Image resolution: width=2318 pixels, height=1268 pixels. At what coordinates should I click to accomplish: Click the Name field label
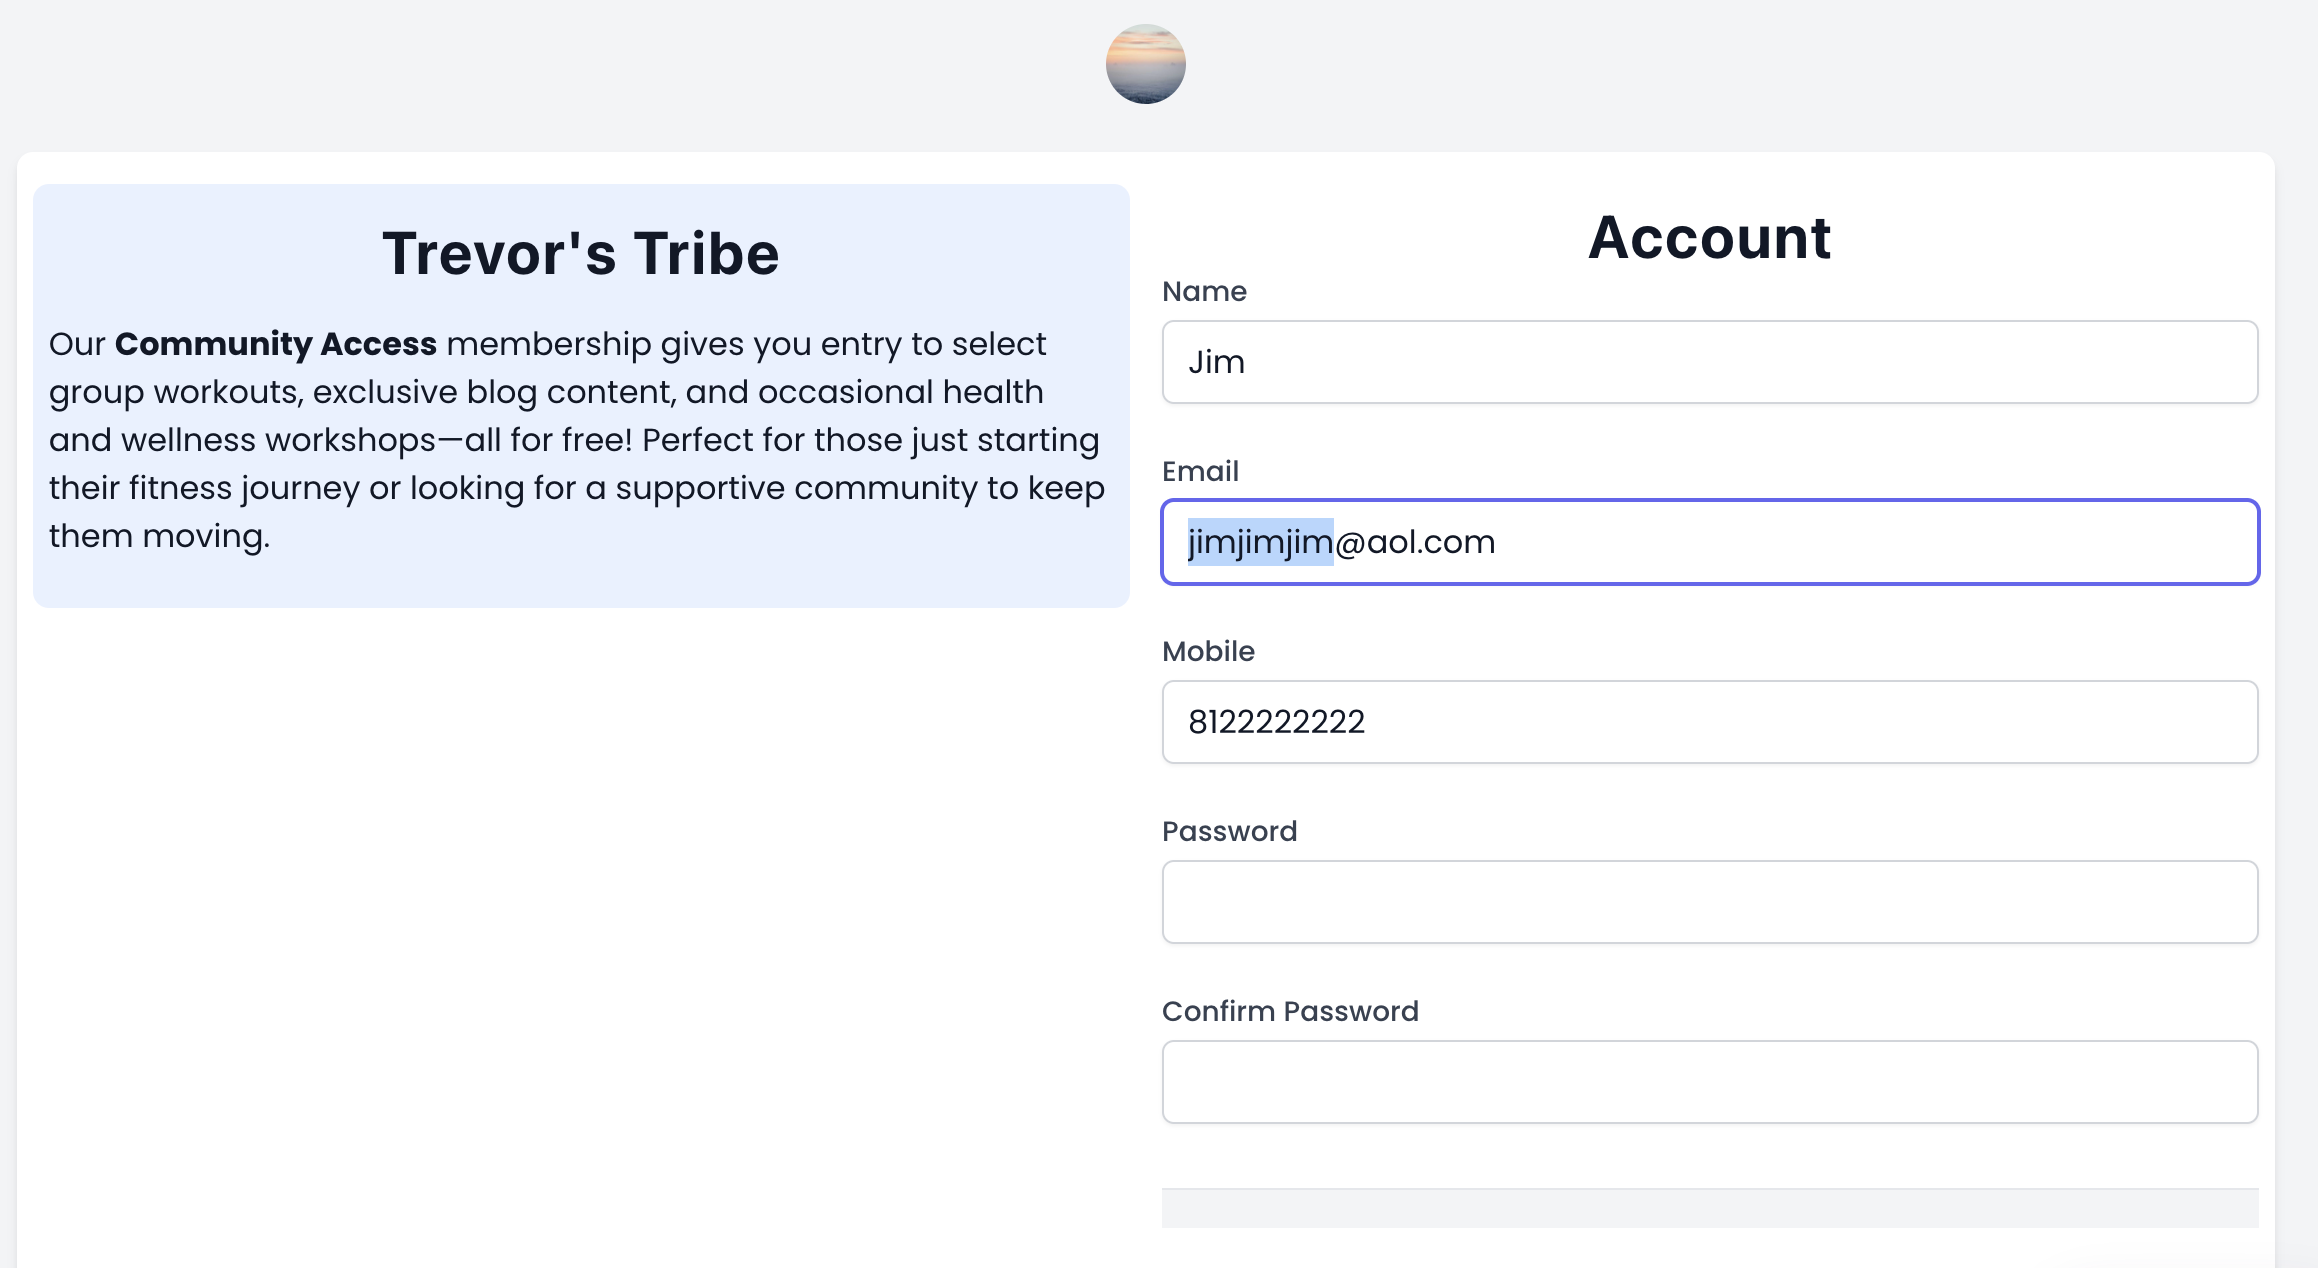1204,291
